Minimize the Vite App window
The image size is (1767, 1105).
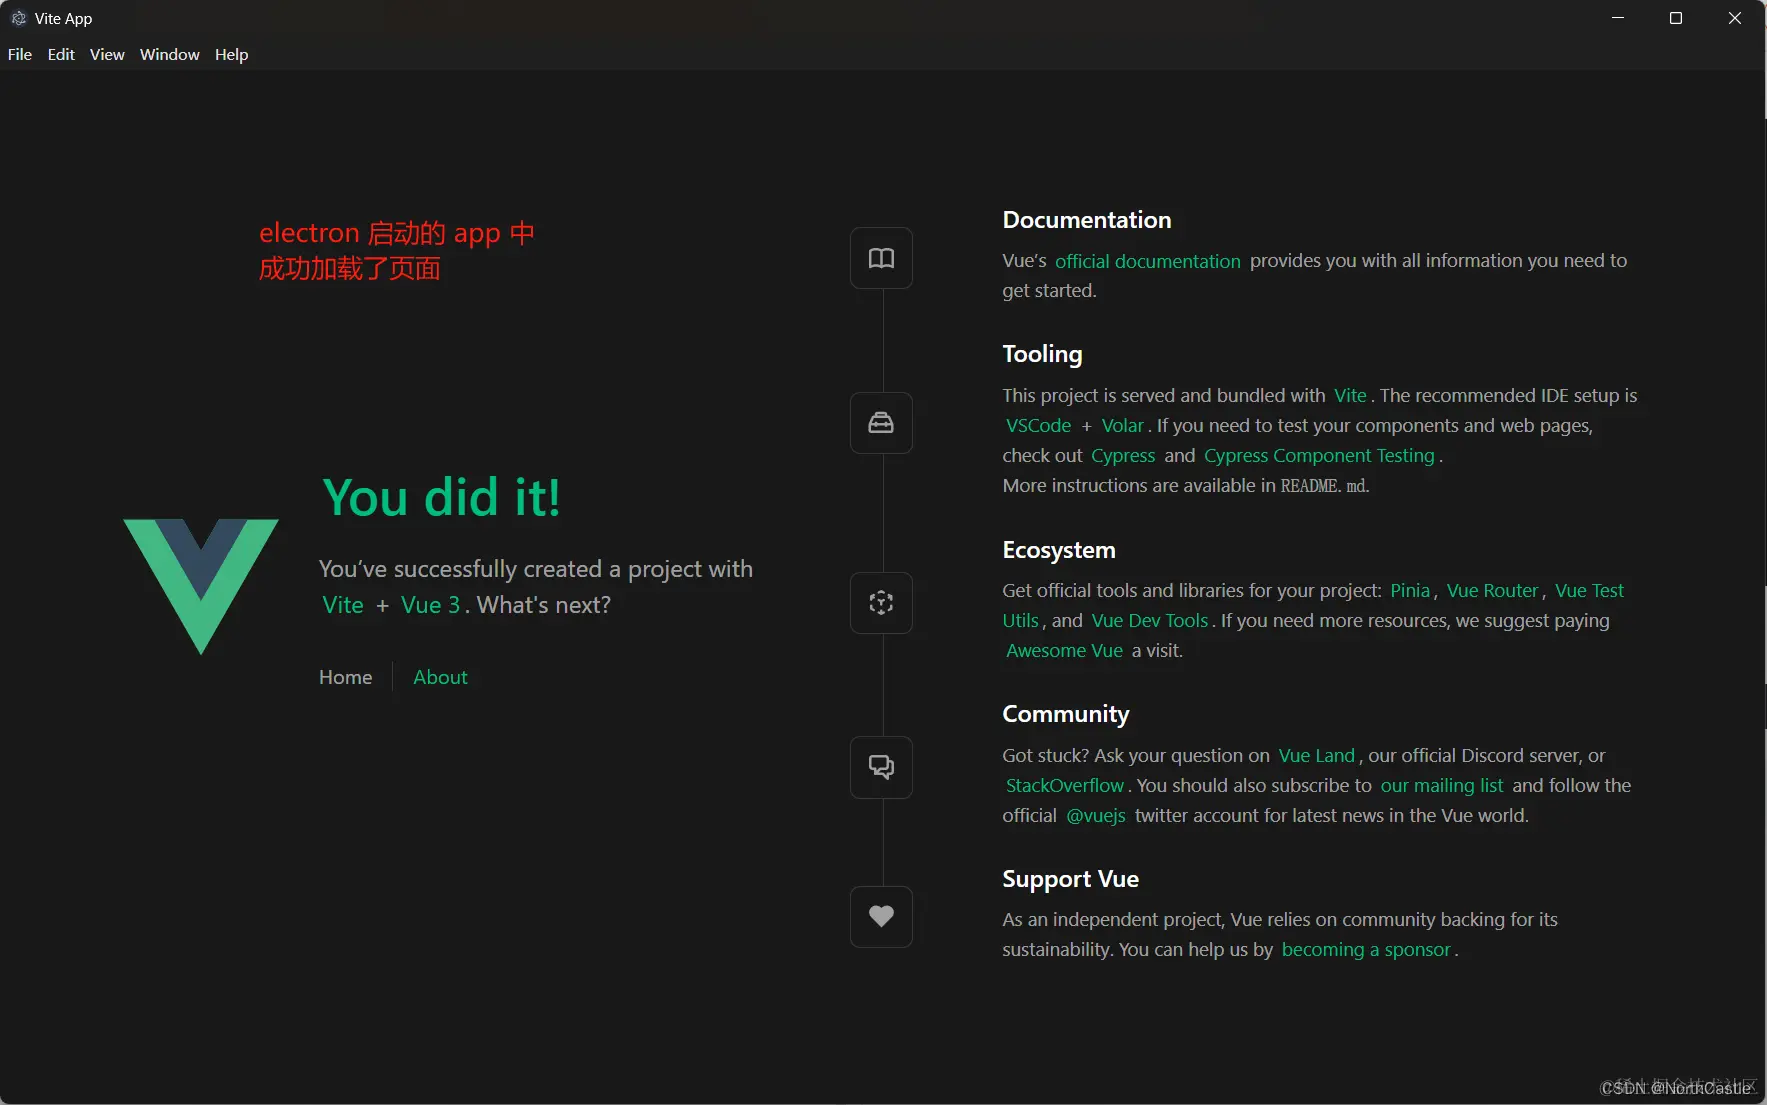[1618, 18]
